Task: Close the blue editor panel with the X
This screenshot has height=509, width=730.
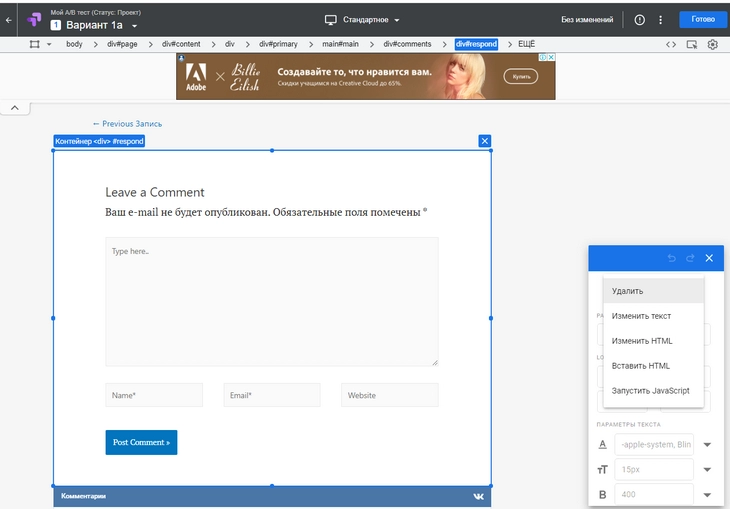Action: coord(709,258)
